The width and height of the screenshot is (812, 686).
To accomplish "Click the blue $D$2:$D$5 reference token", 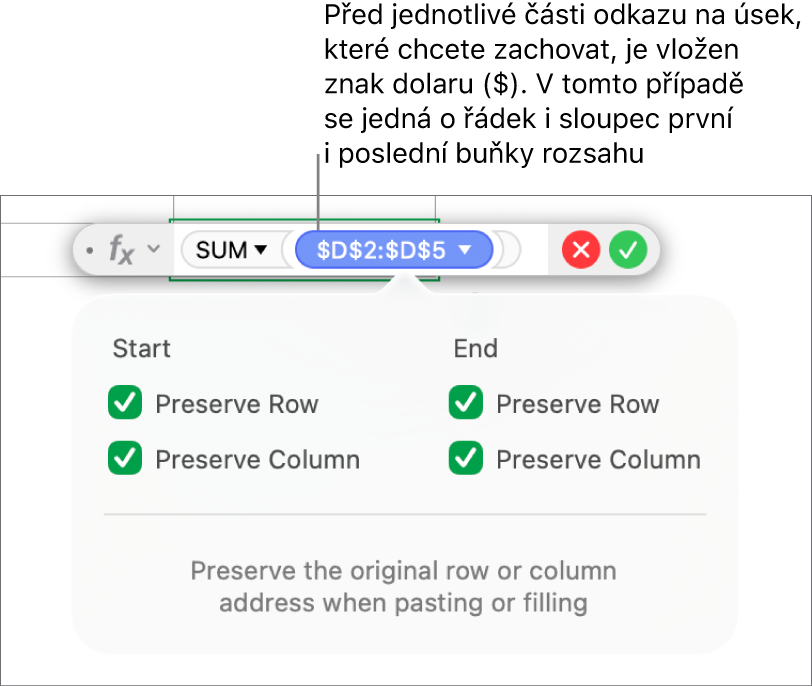I will pyautogui.click(x=382, y=250).
